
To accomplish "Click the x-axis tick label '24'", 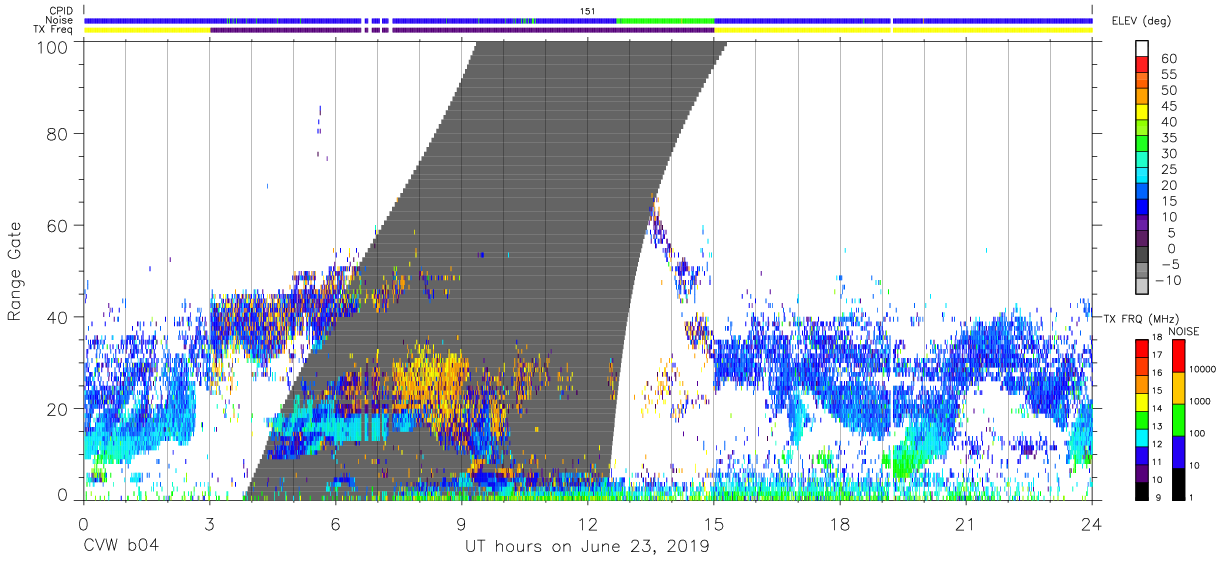I will click(1092, 524).
